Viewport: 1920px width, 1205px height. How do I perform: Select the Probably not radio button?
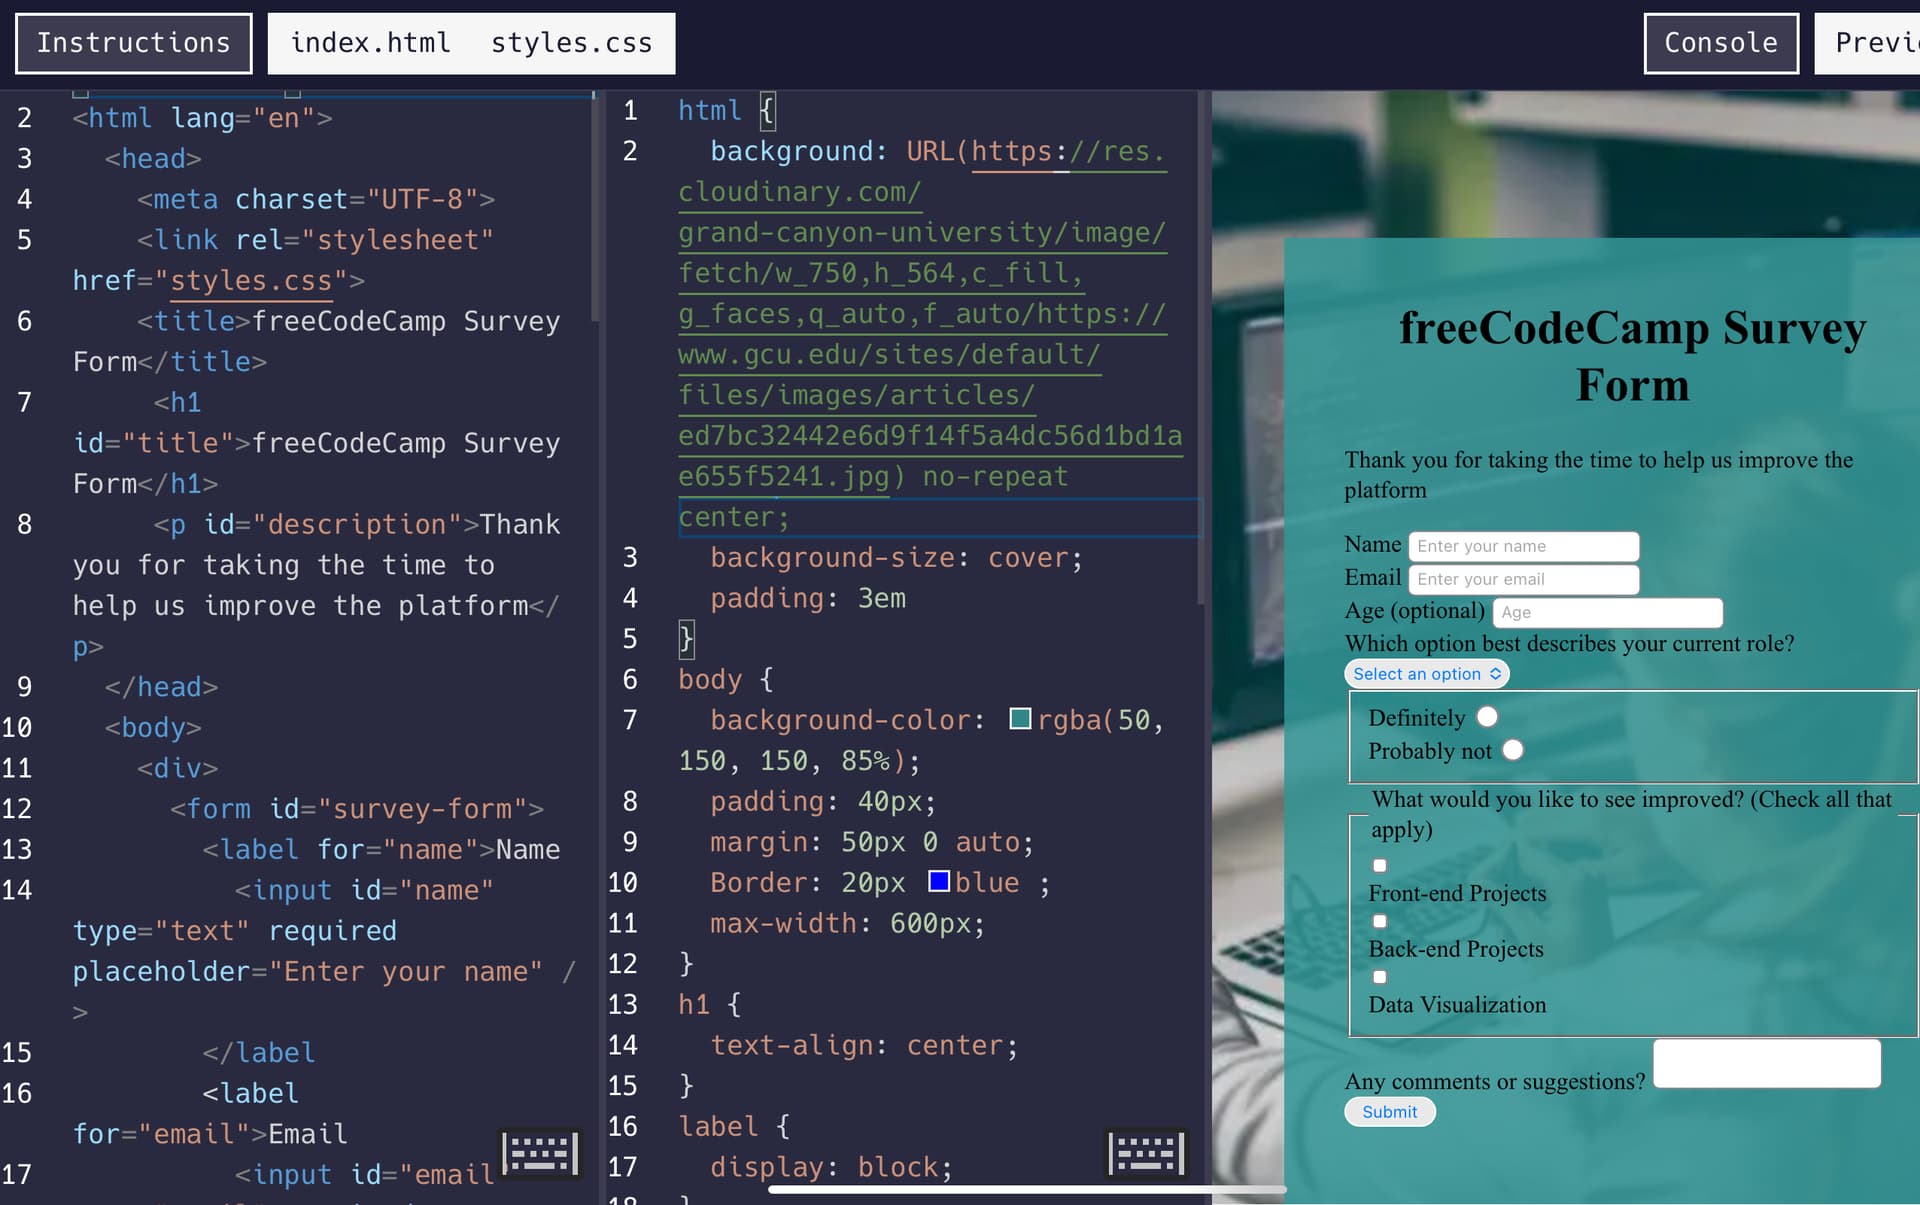pos(1512,750)
